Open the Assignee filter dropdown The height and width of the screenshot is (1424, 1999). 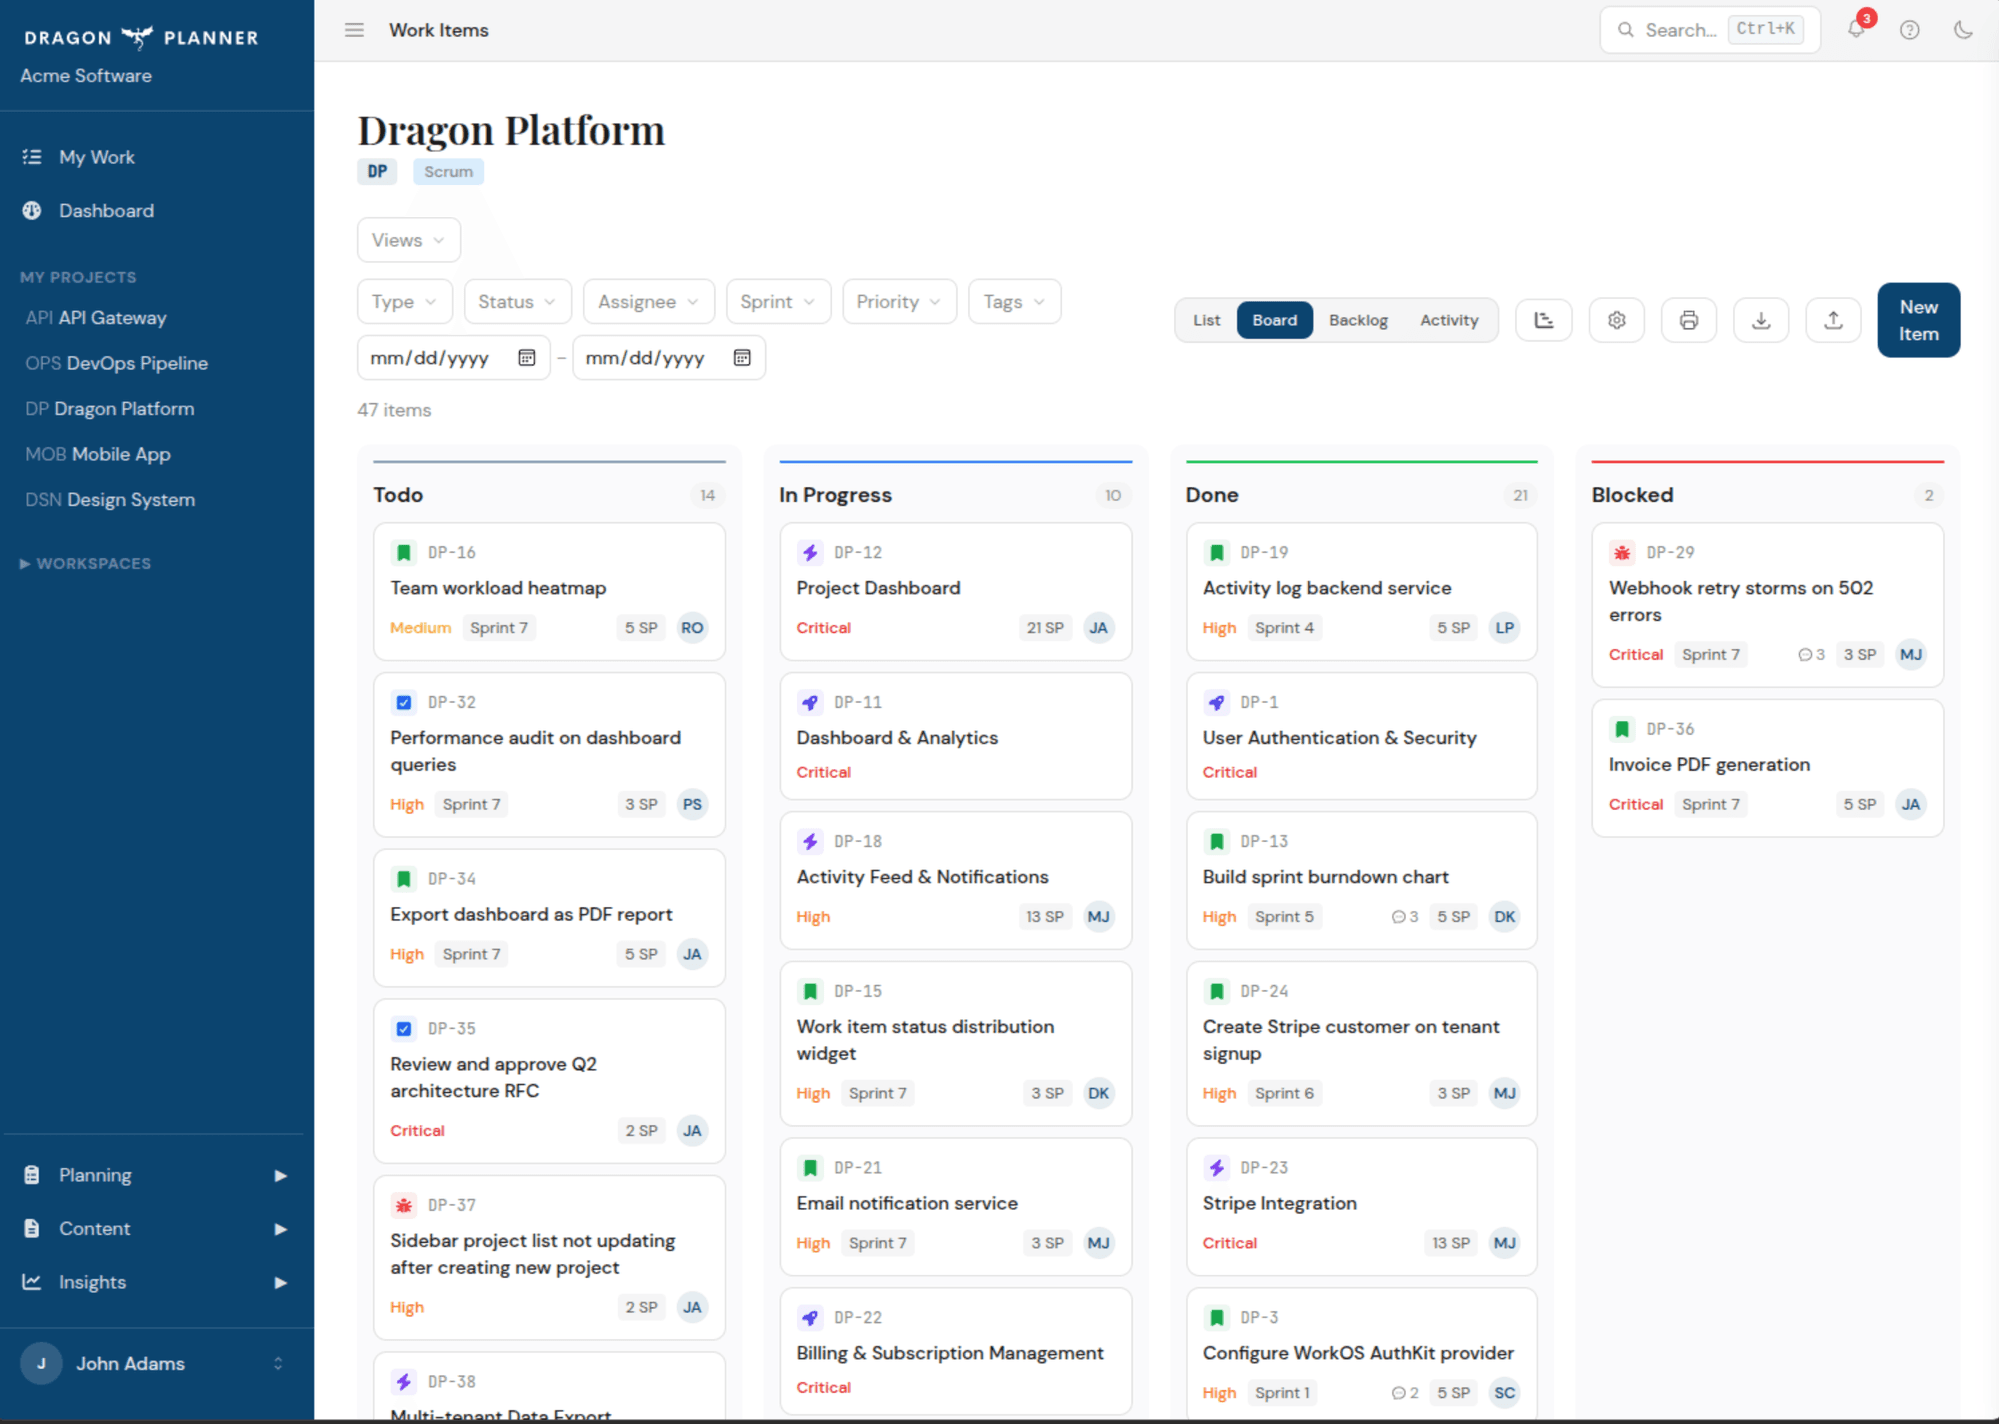click(648, 301)
